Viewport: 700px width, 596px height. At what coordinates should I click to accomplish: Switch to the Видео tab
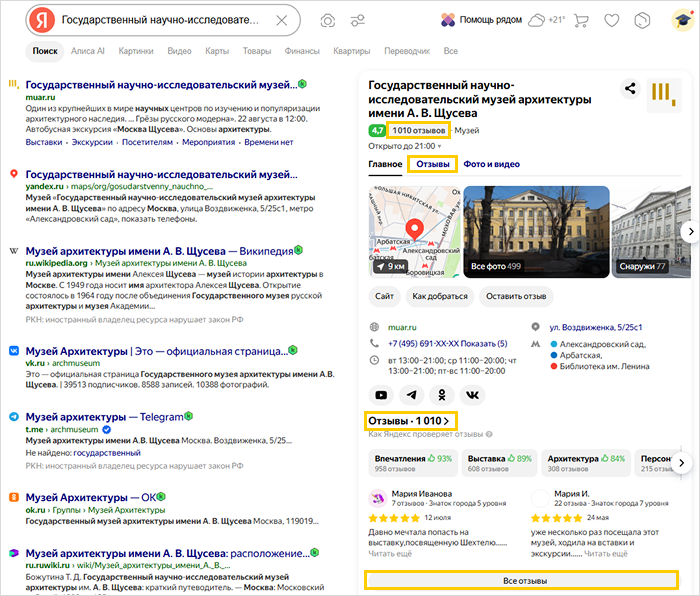pos(179,51)
